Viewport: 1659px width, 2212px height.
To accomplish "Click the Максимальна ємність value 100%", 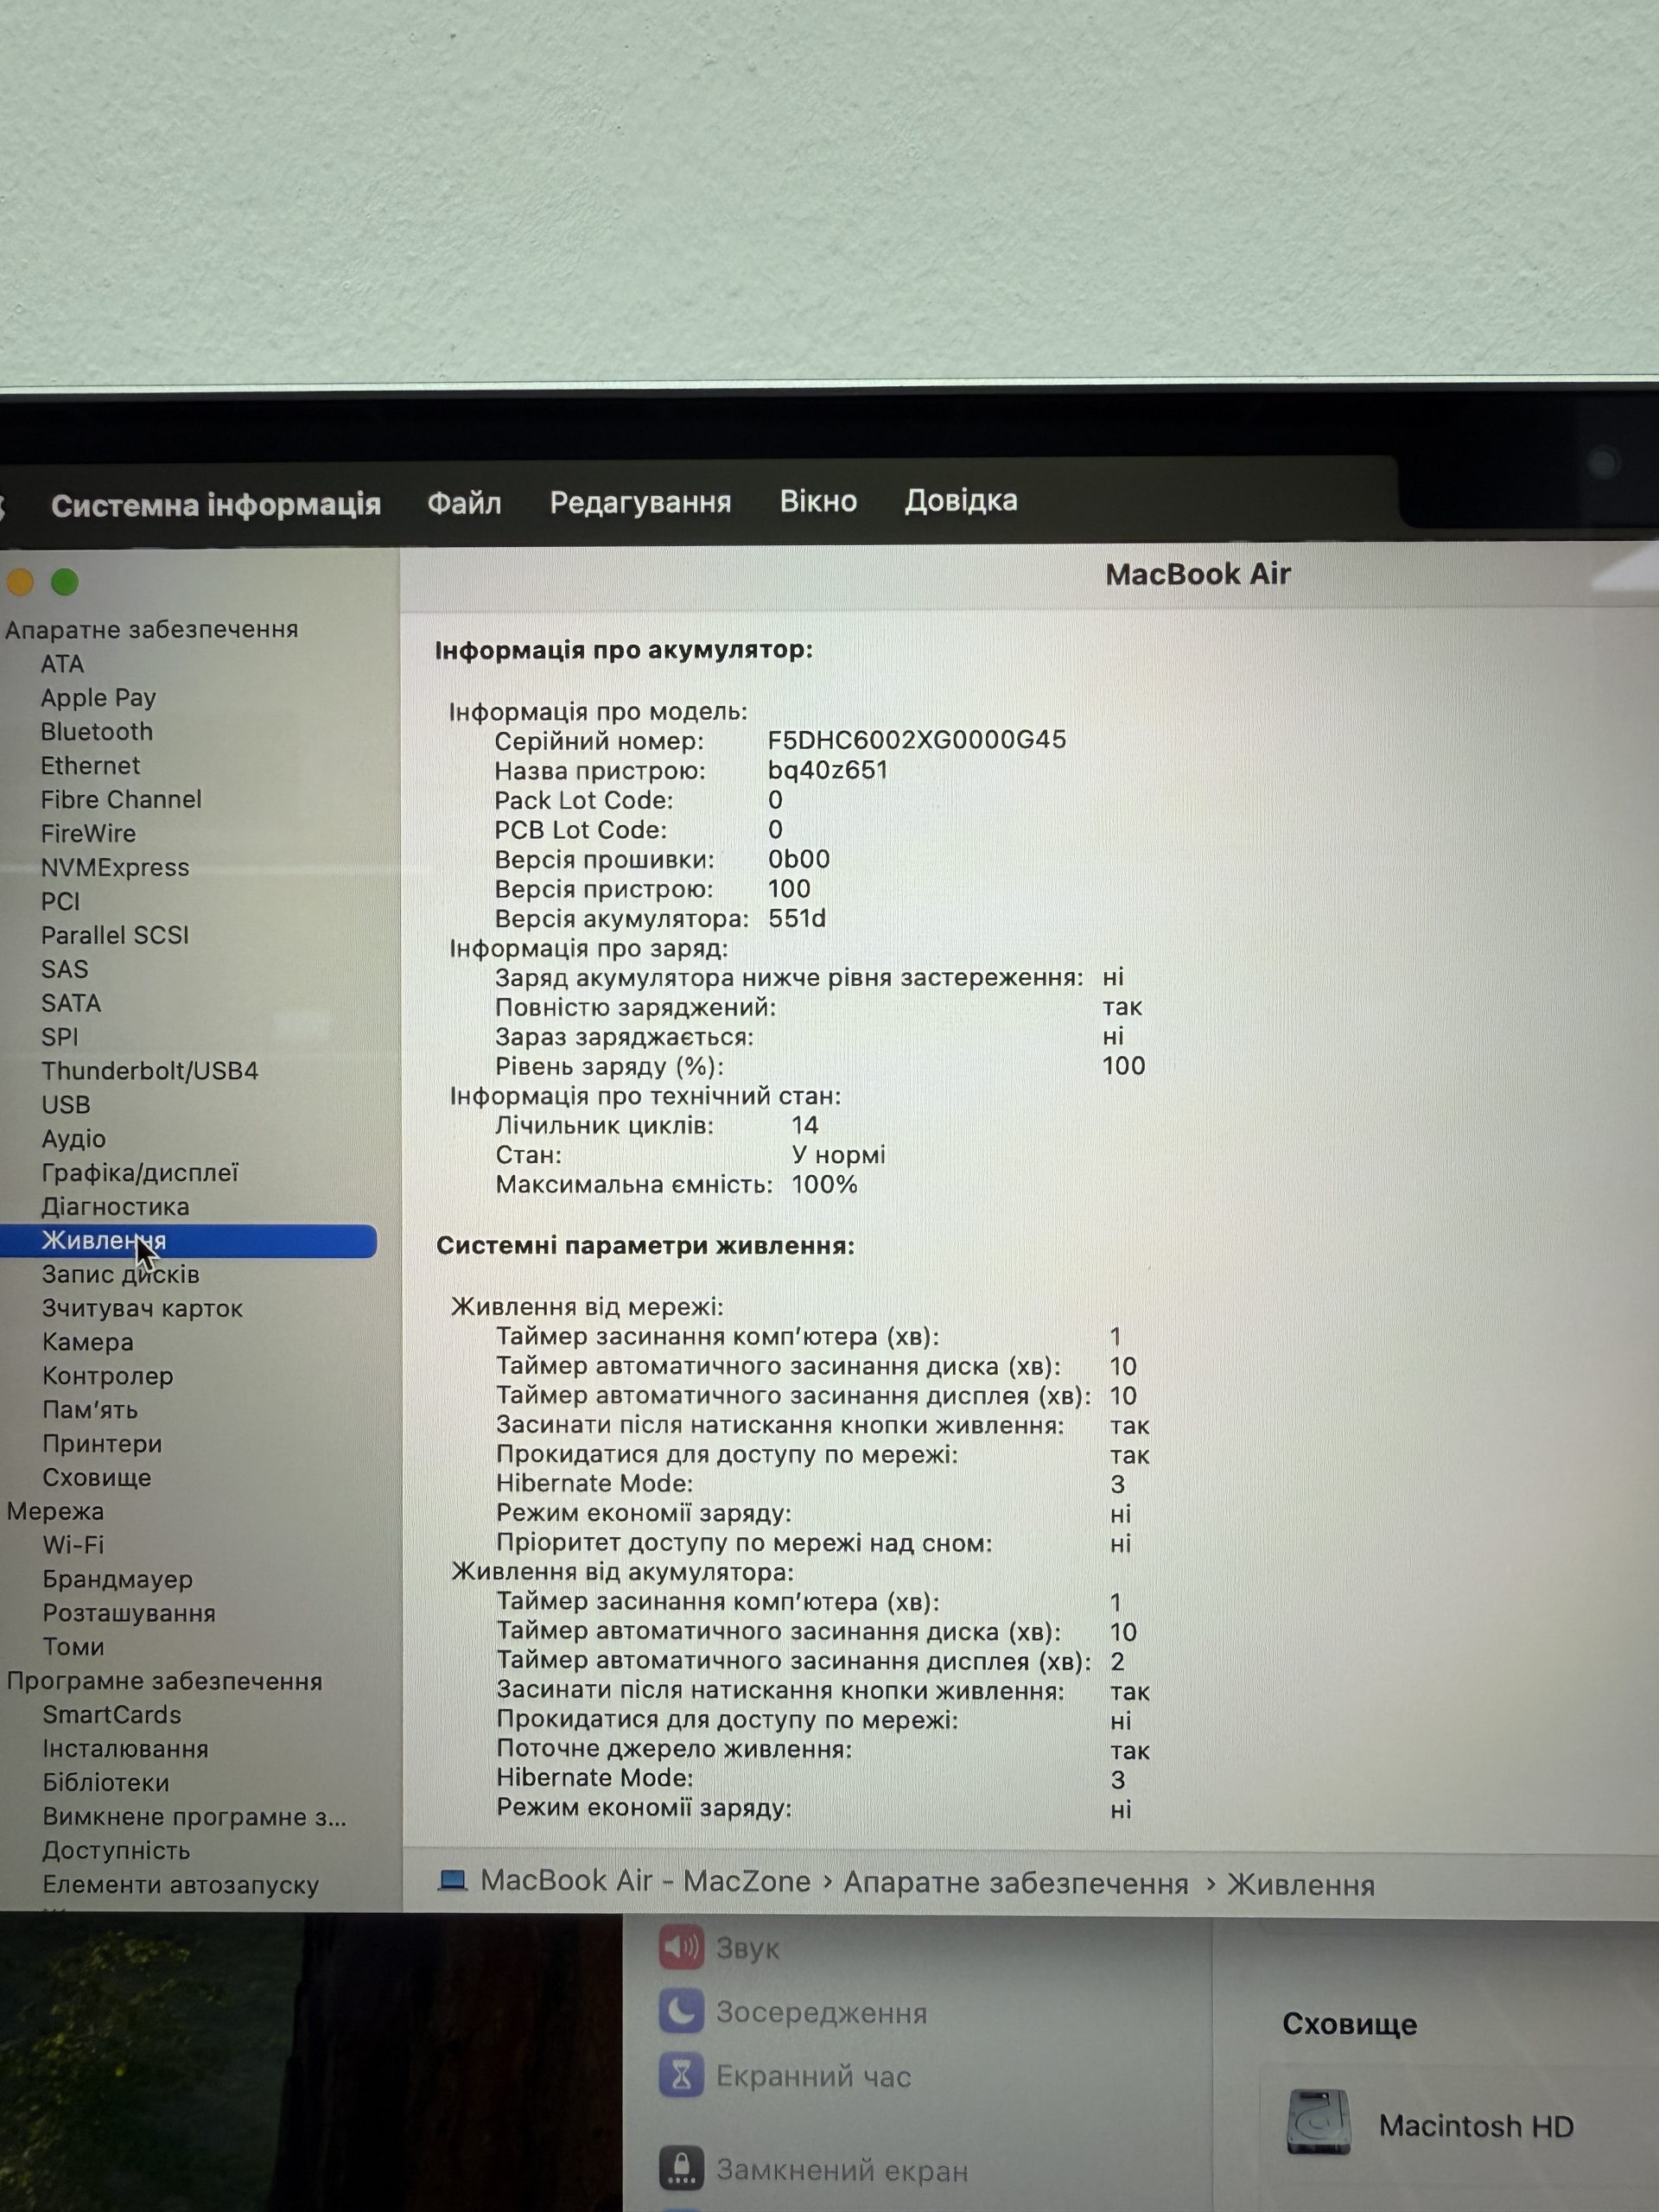I will tap(825, 1185).
